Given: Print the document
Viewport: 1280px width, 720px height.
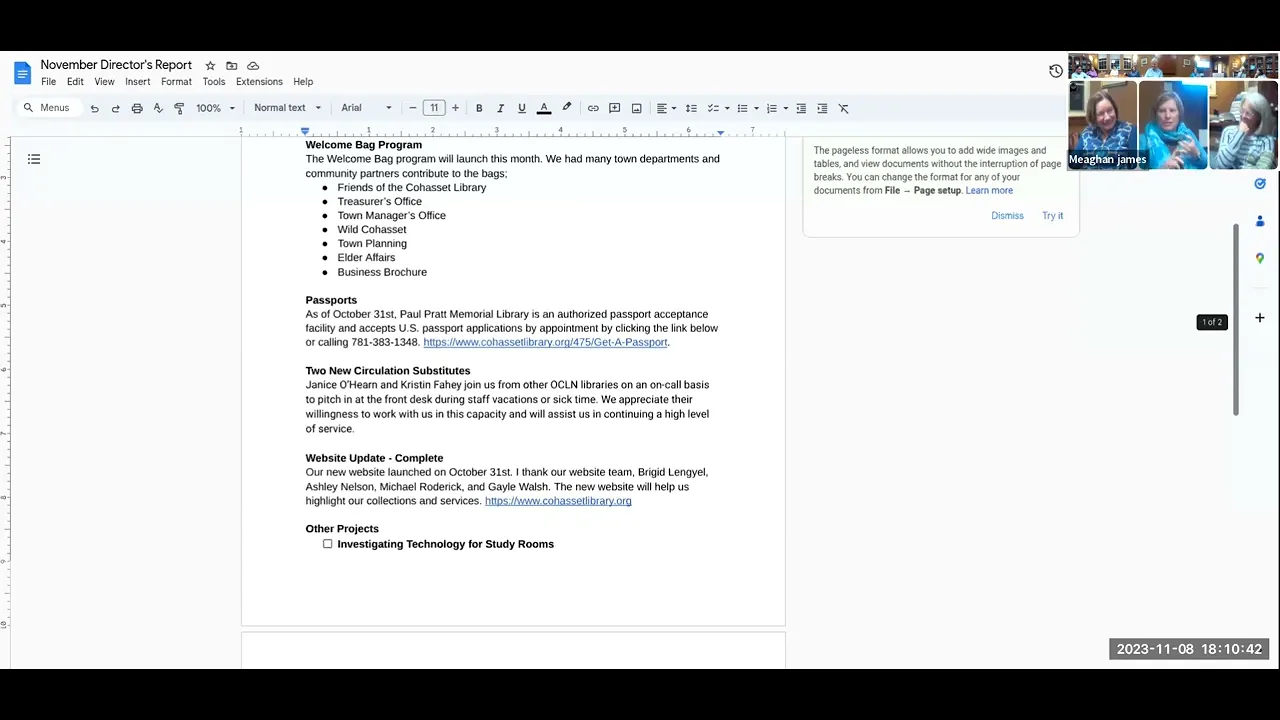Looking at the screenshot, I should (137, 108).
